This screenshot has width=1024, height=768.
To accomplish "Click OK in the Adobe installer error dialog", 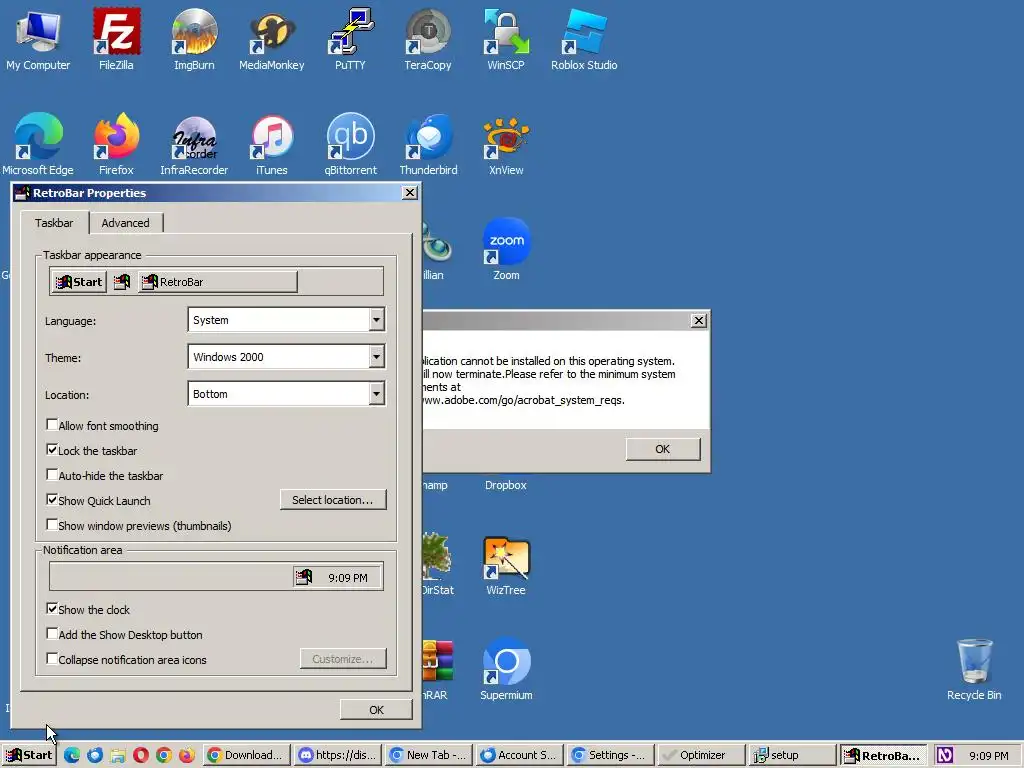I will click(662, 449).
